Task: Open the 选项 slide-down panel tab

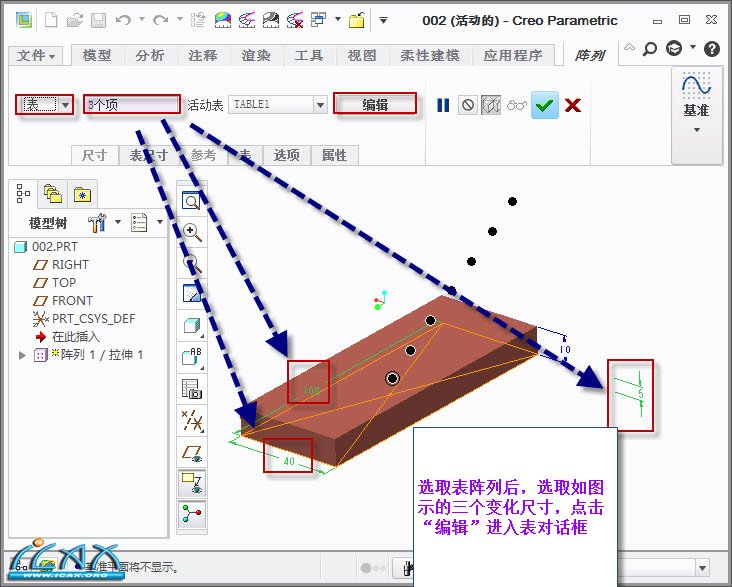Action: (x=287, y=155)
